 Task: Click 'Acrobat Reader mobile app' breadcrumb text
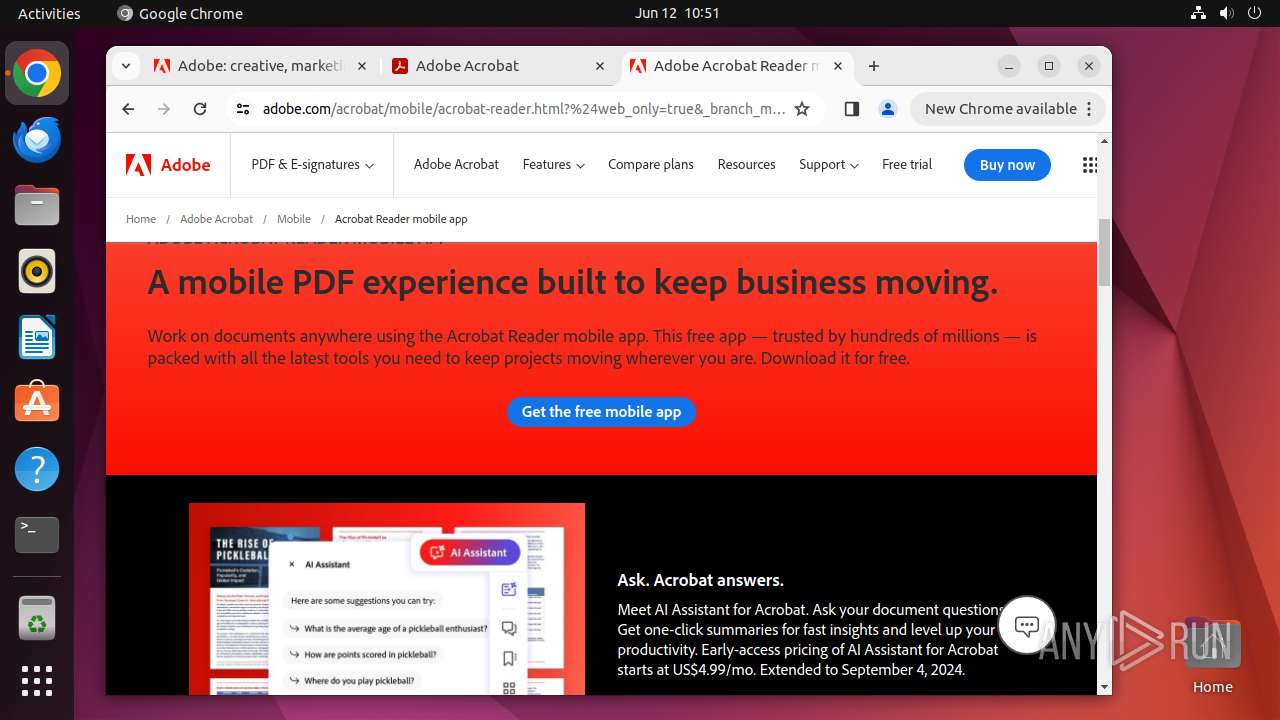pyautogui.click(x=401, y=219)
